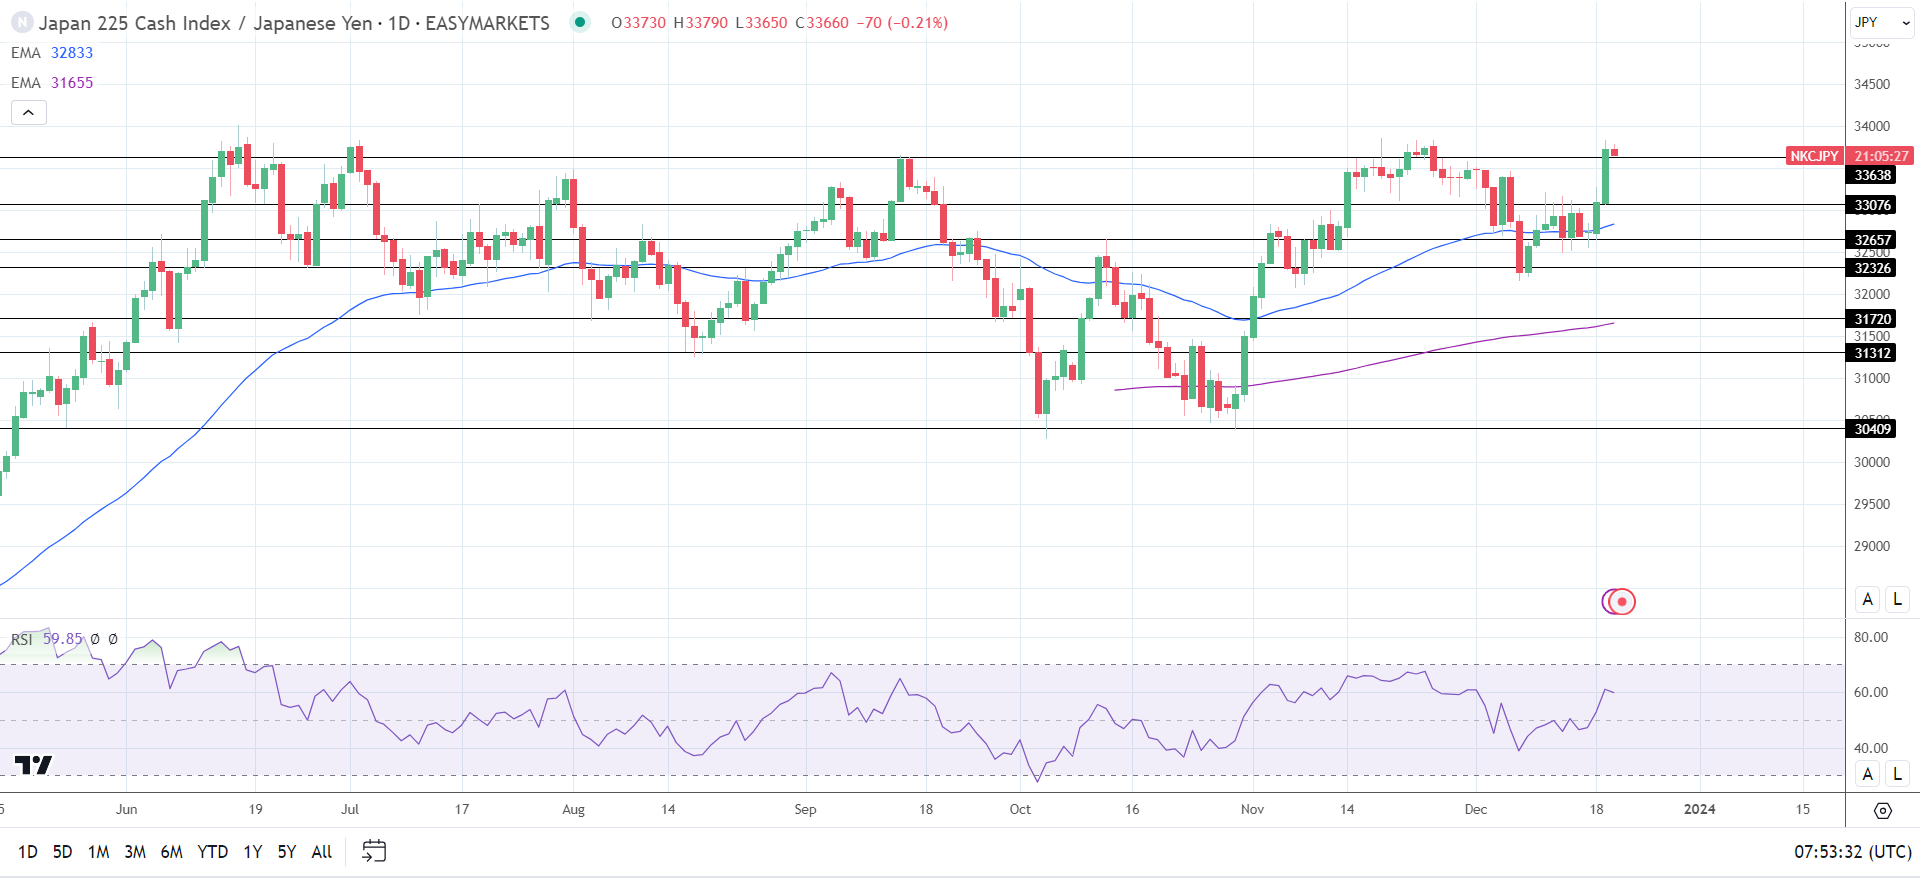Image resolution: width=1920 pixels, height=878 pixels.
Task: Click the 07:53:32 (UTC) timezone button
Action: pos(1853,852)
